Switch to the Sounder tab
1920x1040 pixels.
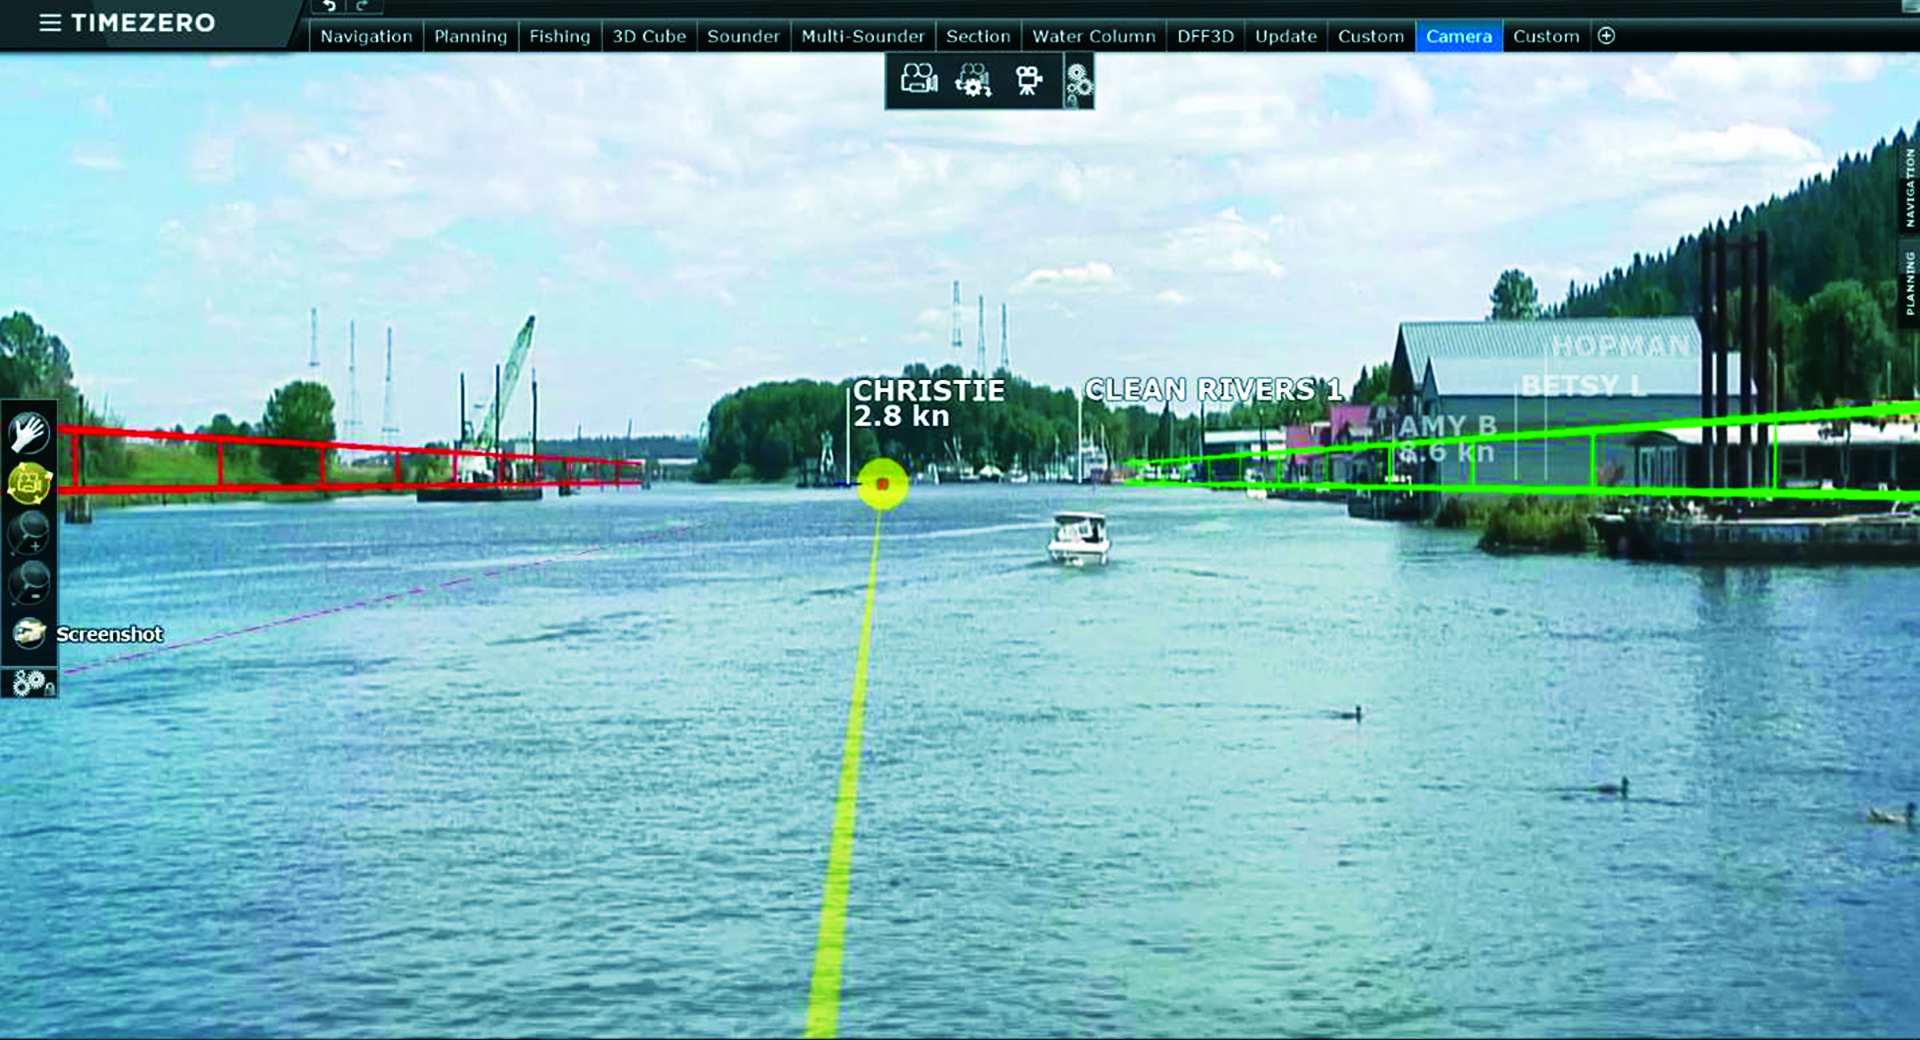coord(743,36)
